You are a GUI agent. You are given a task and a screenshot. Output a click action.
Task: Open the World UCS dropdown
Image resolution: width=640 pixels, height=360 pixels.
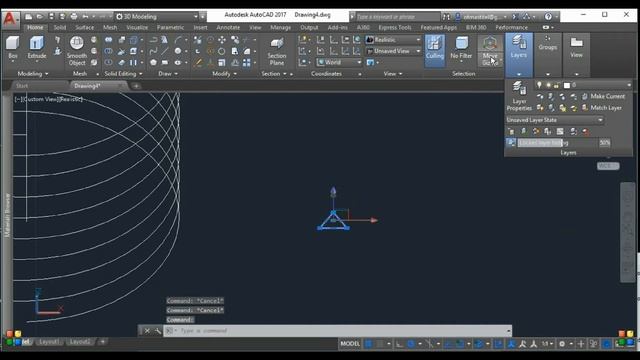click(339, 62)
